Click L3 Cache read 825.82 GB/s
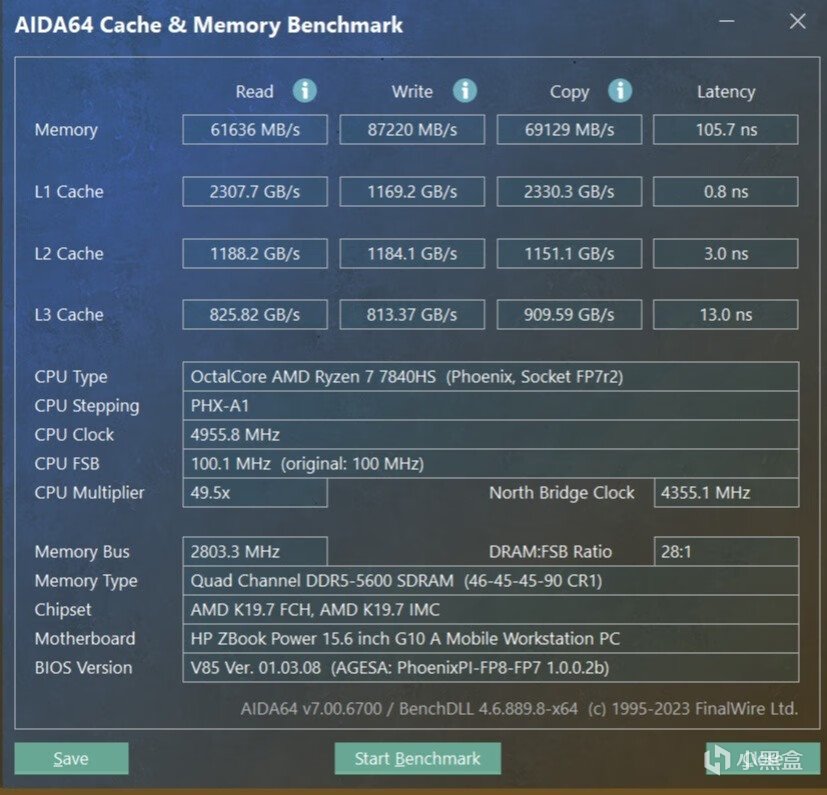The width and height of the screenshot is (827, 795). pos(255,315)
